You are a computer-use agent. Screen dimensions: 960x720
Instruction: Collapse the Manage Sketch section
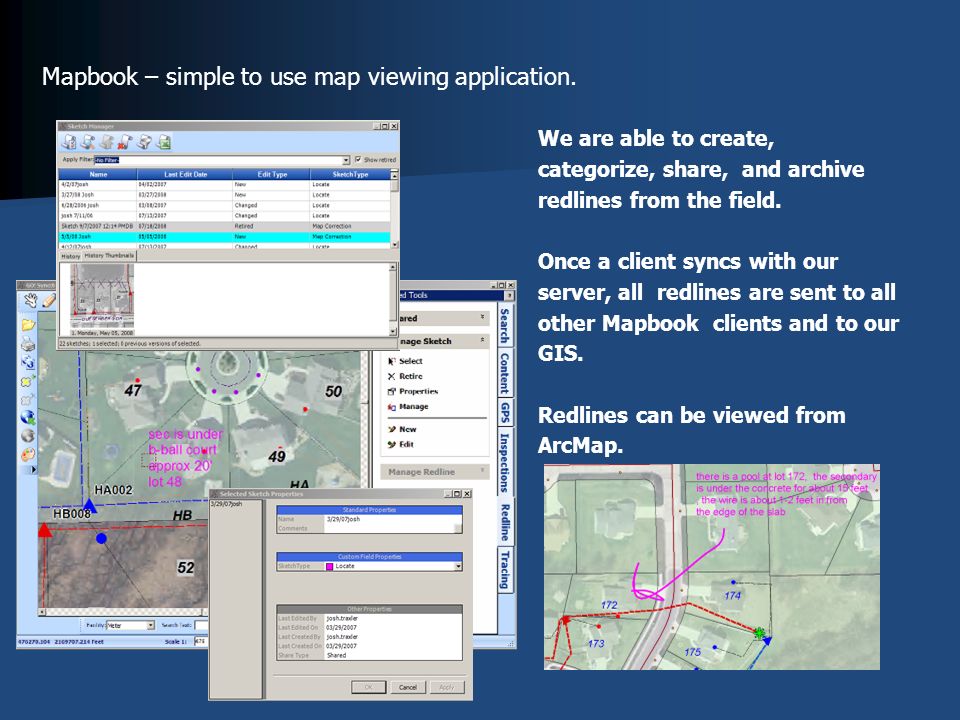[x=482, y=340]
